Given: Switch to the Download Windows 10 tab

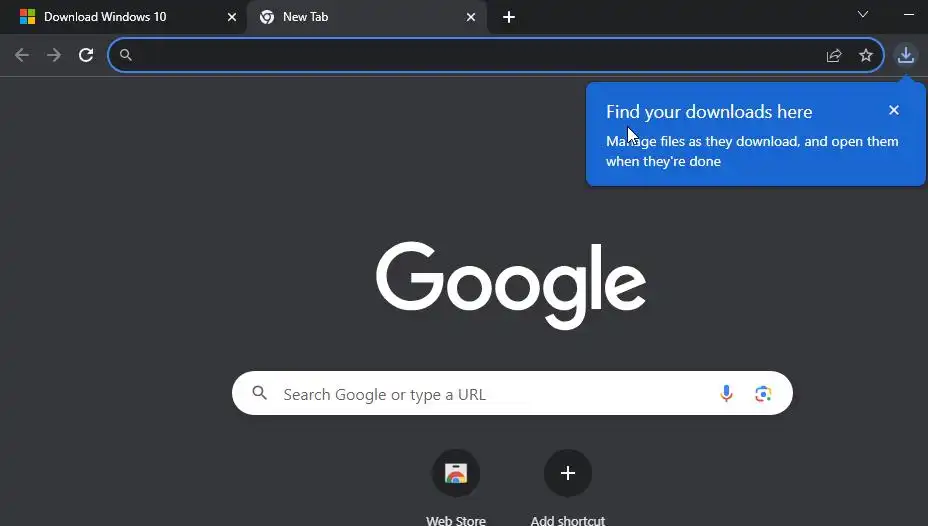Looking at the screenshot, I should pos(124,17).
